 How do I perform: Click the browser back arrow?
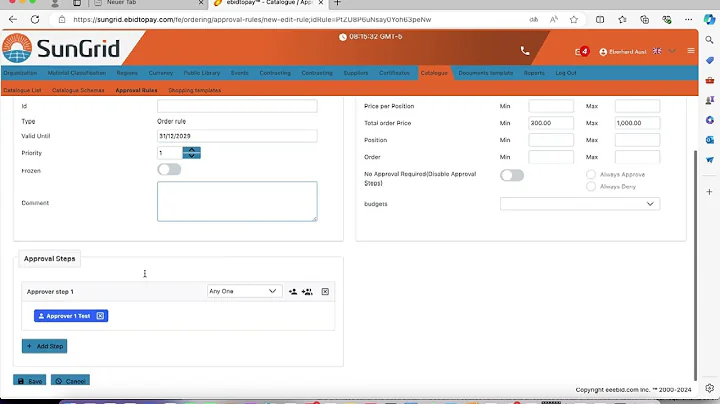tap(13, 19)
